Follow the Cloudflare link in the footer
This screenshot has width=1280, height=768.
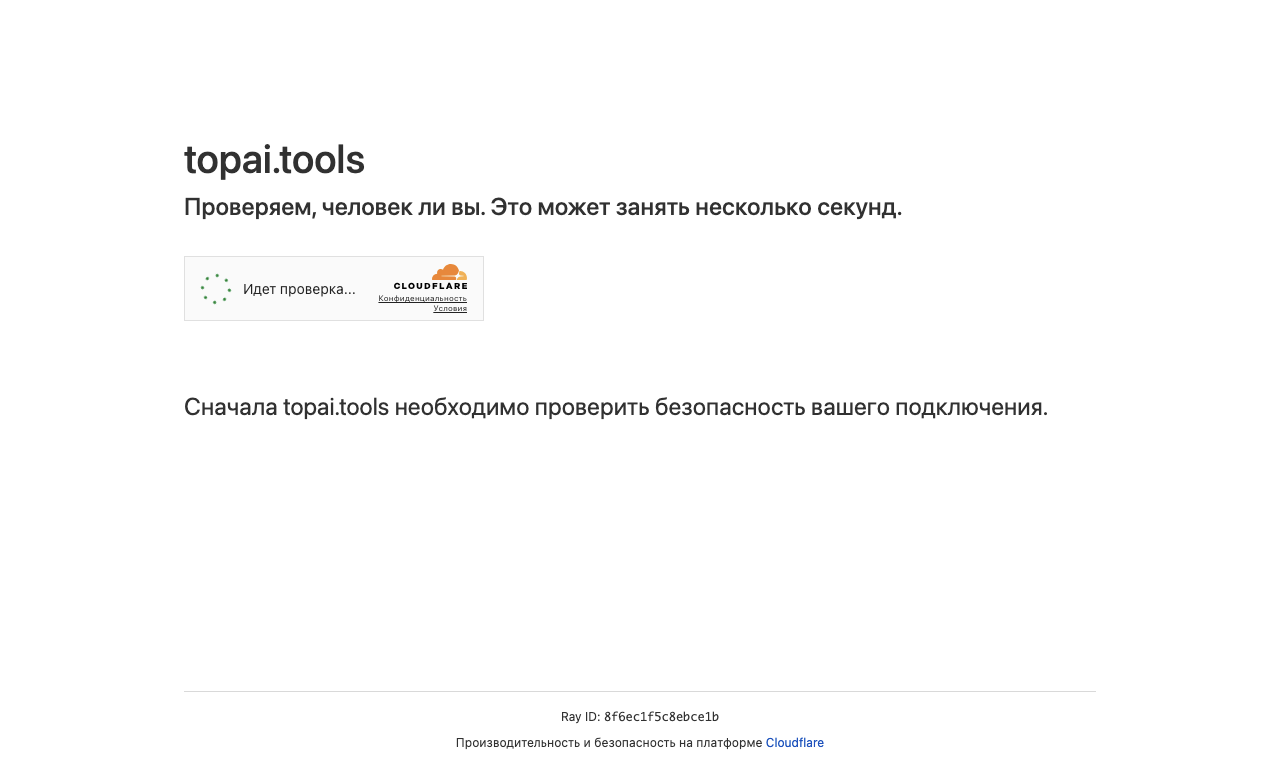click(x=795, y=743)
